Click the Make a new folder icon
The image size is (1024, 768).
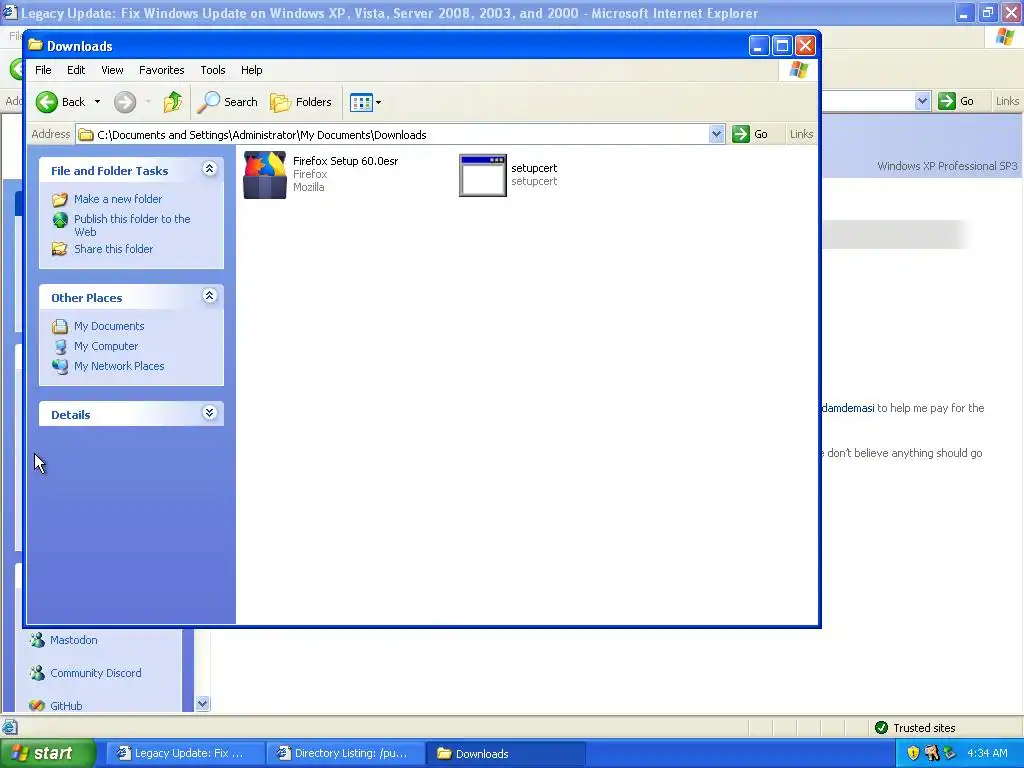pyautogui.click(x=59, y=199)
